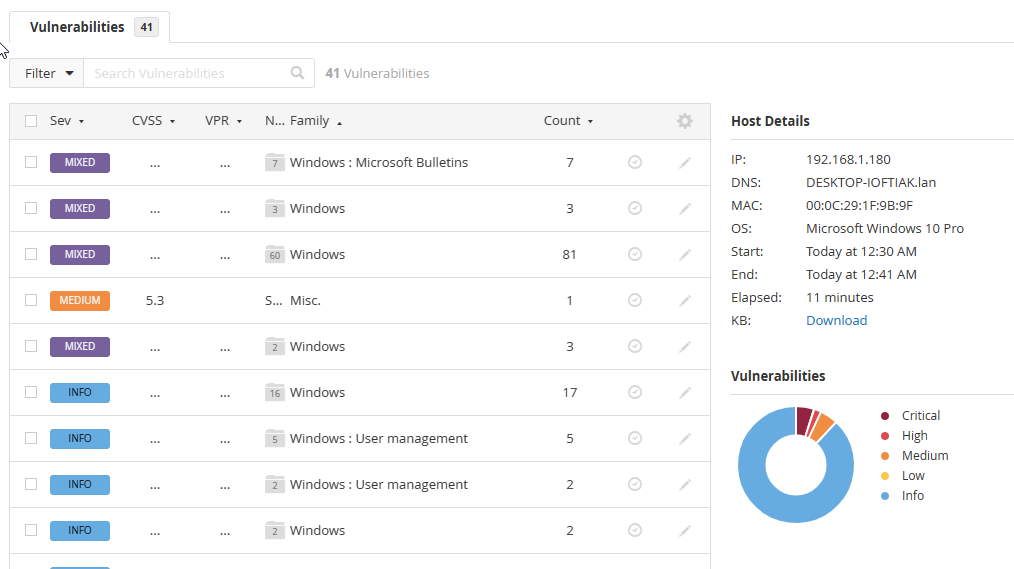Click pencil icon in MIXED Windows row with folder 3
Screen dimensions: 1014x569
pyautogui.click(x=685, y=208)
